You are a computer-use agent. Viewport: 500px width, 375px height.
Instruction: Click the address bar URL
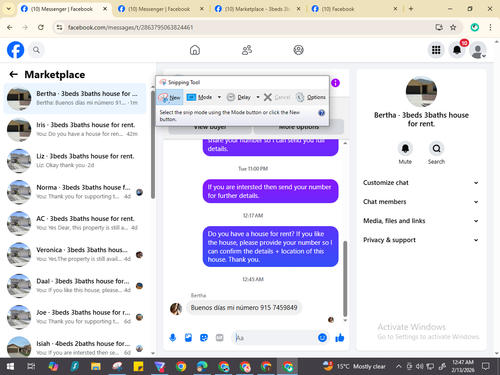(130, 27)
